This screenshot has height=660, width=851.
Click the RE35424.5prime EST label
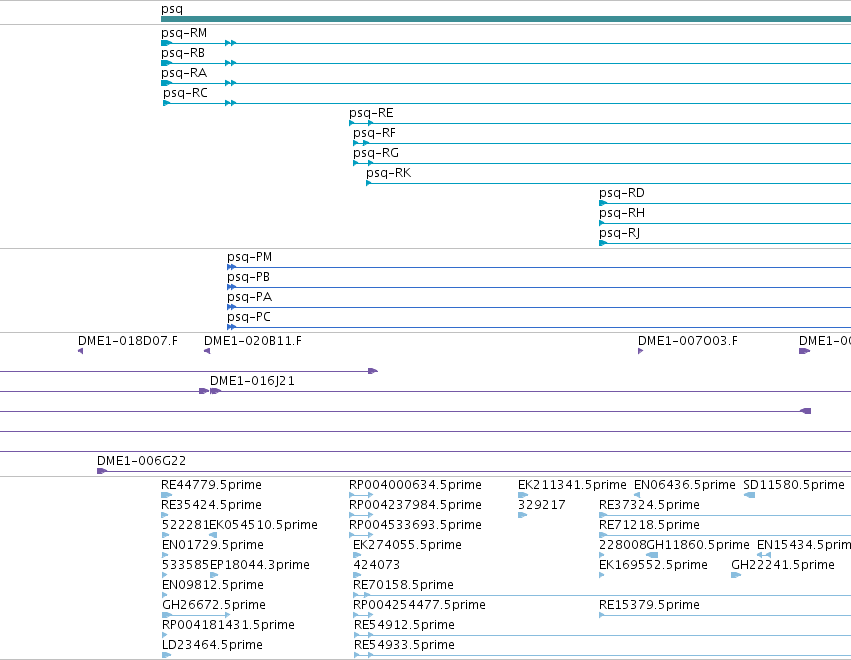click(x=212, y=505)
